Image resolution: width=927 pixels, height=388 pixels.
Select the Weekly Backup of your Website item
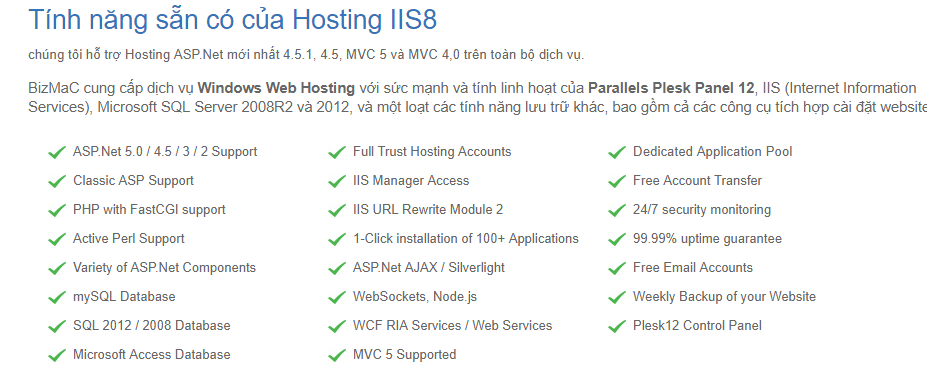[724, 296]
